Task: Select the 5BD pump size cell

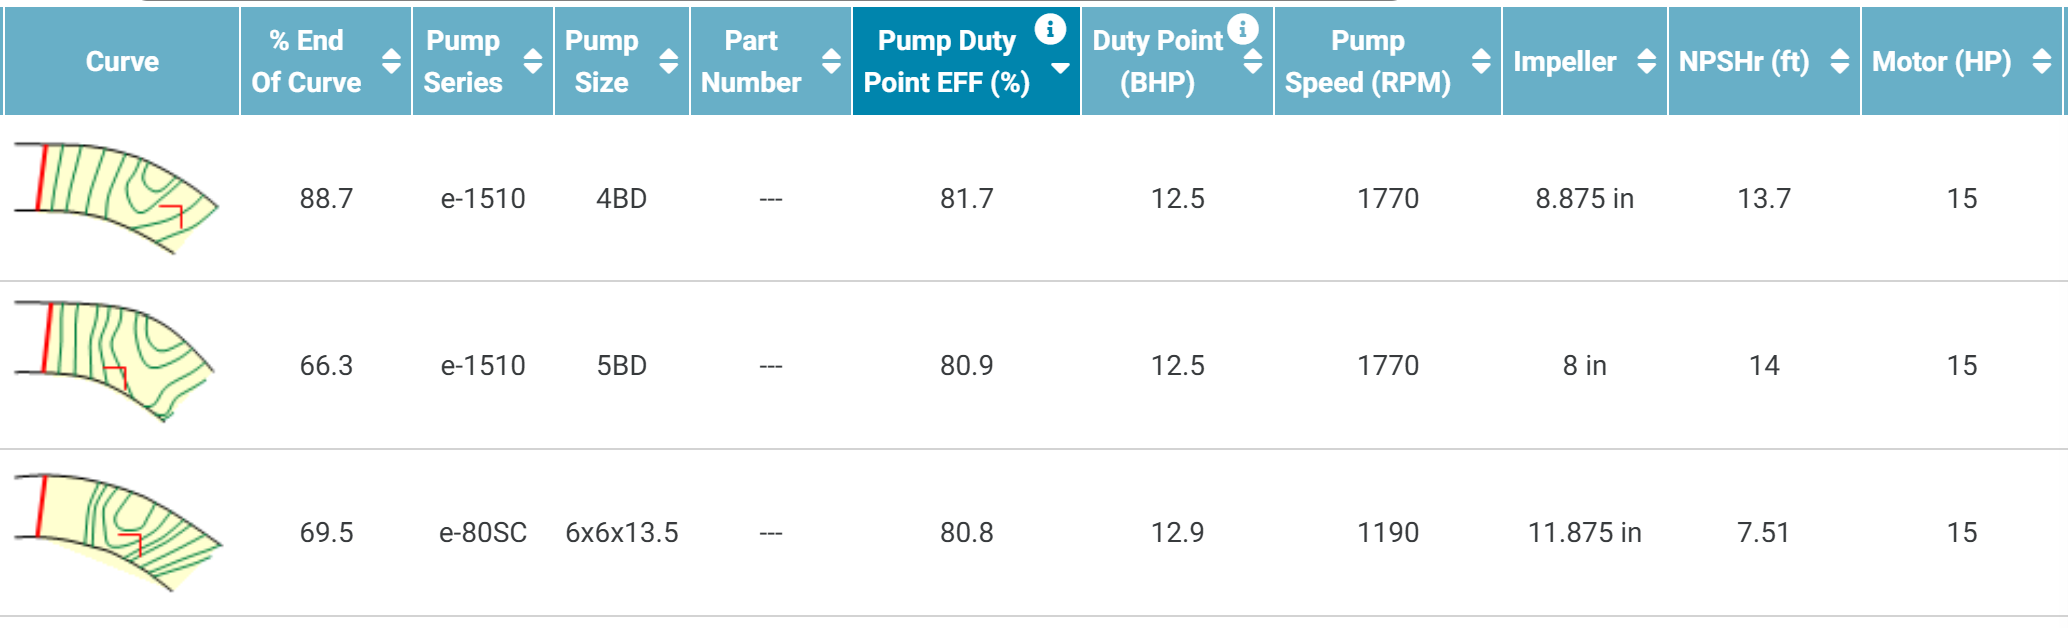Action: (x=621, y=366)
